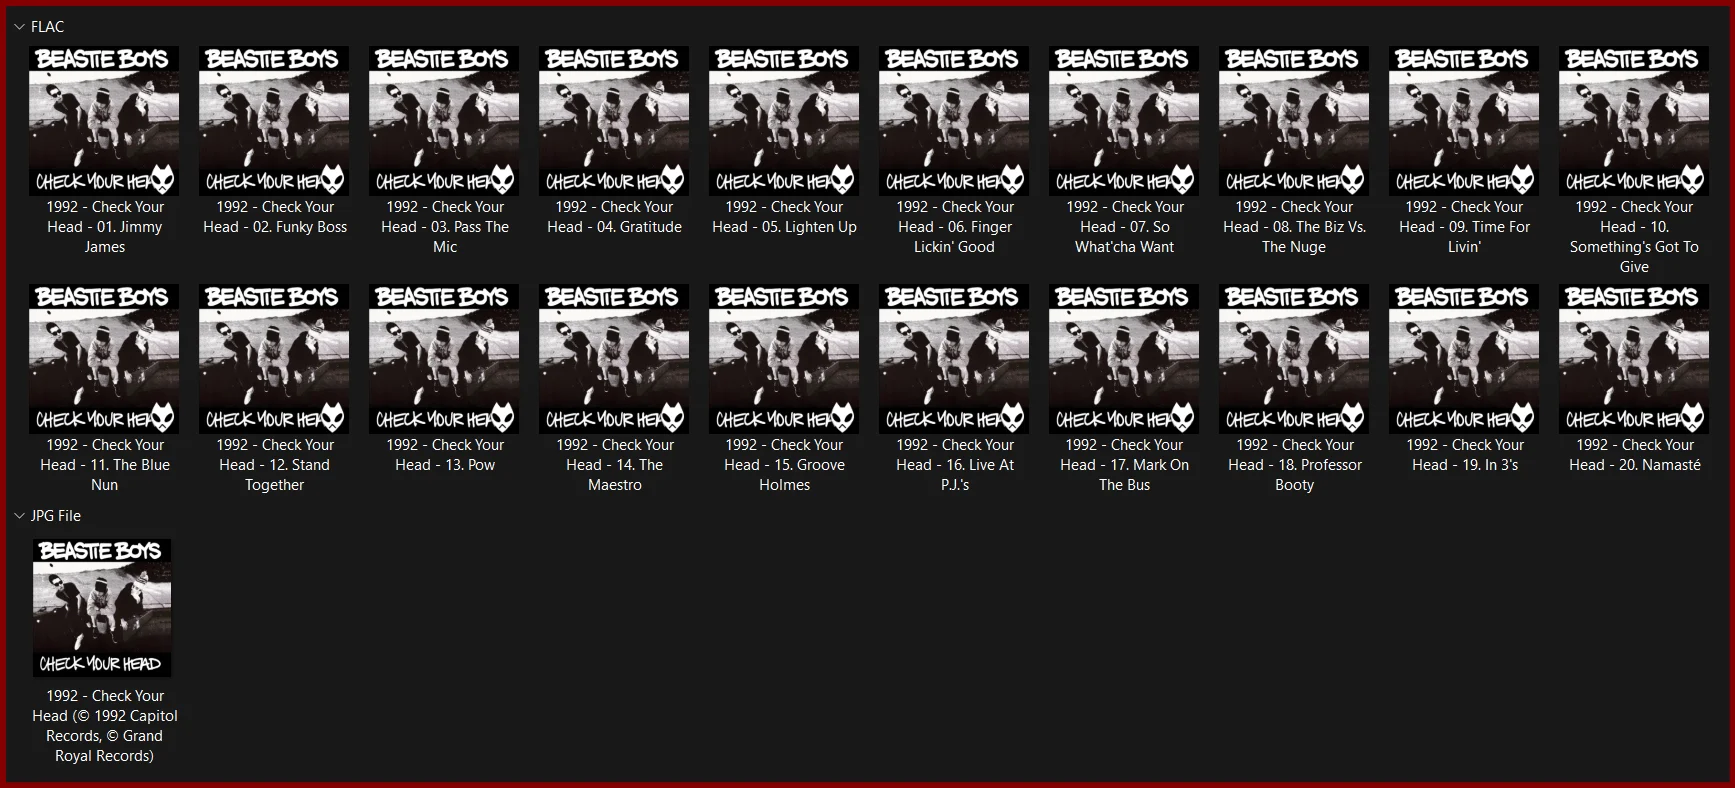Screen dimensions: 1735x788
Task: Select thumbnail for 03. Pass The Mic
Action: pos(444,120)
